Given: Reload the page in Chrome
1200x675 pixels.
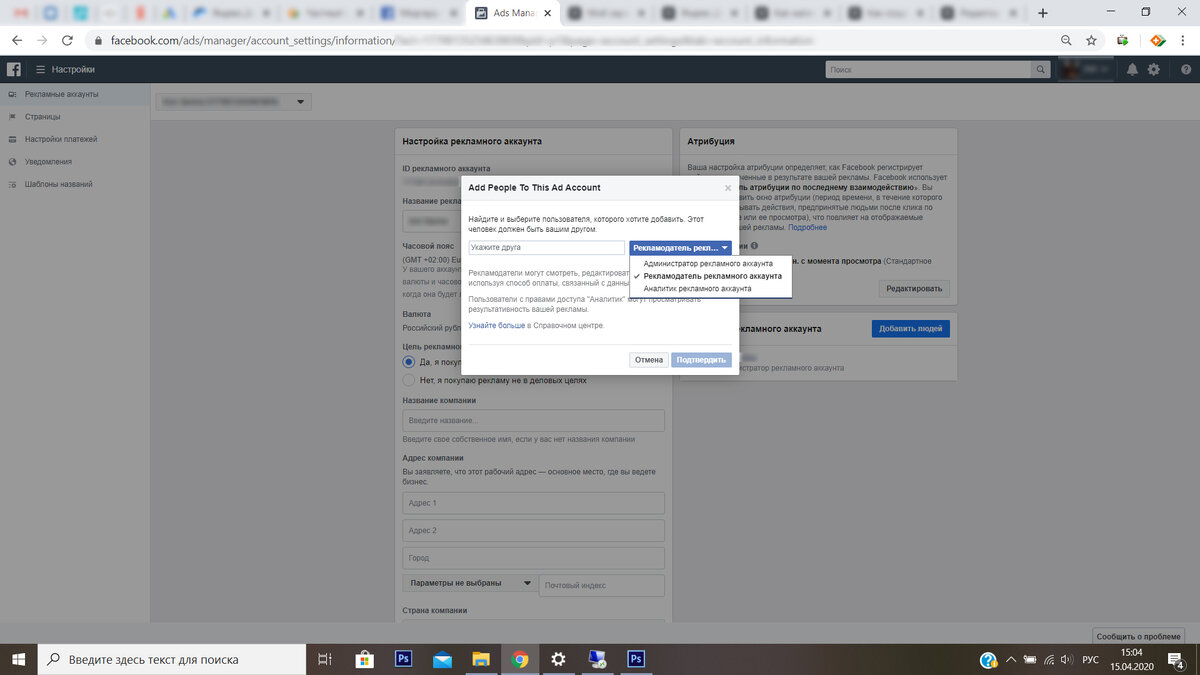Looking at the screenshot, I should tap(67, 40).
